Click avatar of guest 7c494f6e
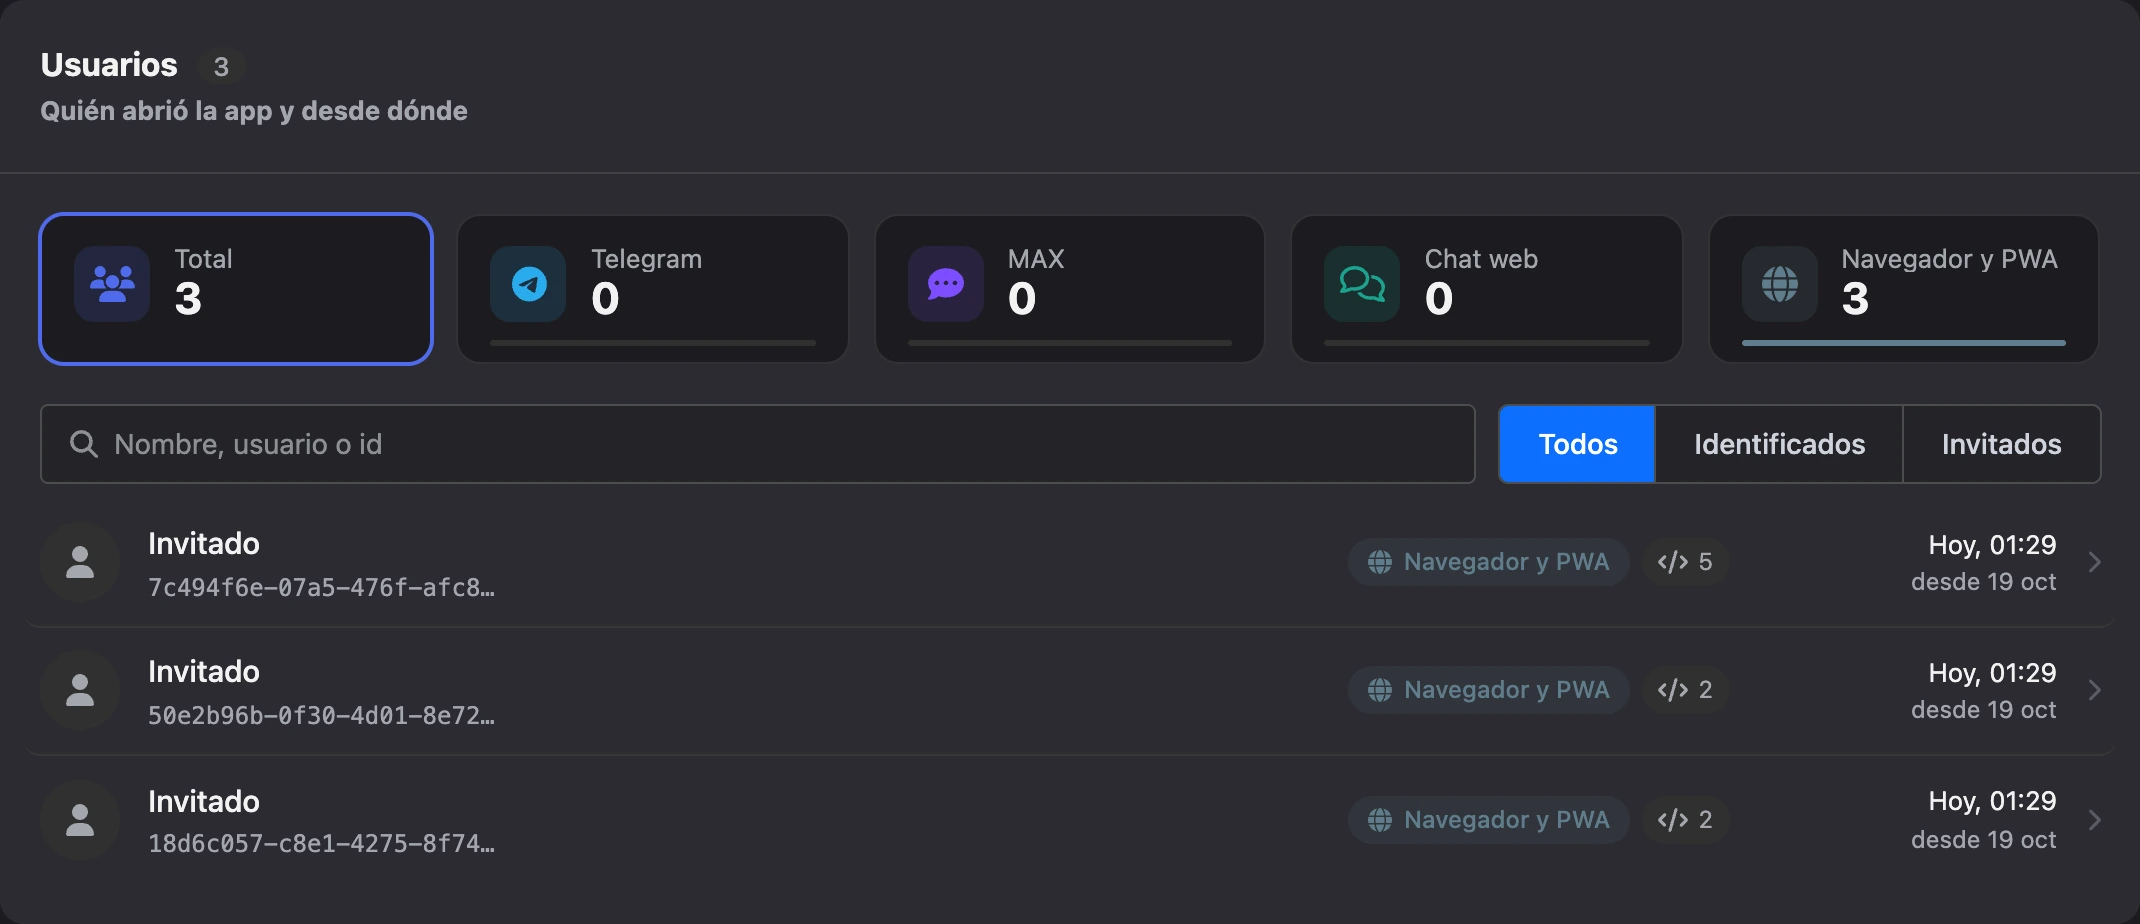This screenshot has height=924, width=2140. [80, 562]
